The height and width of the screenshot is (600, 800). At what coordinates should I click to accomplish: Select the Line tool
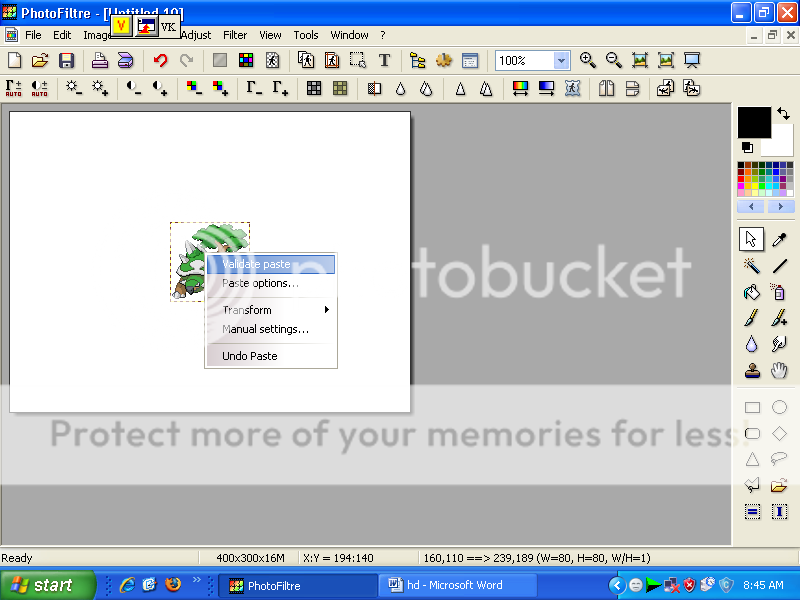779,266
